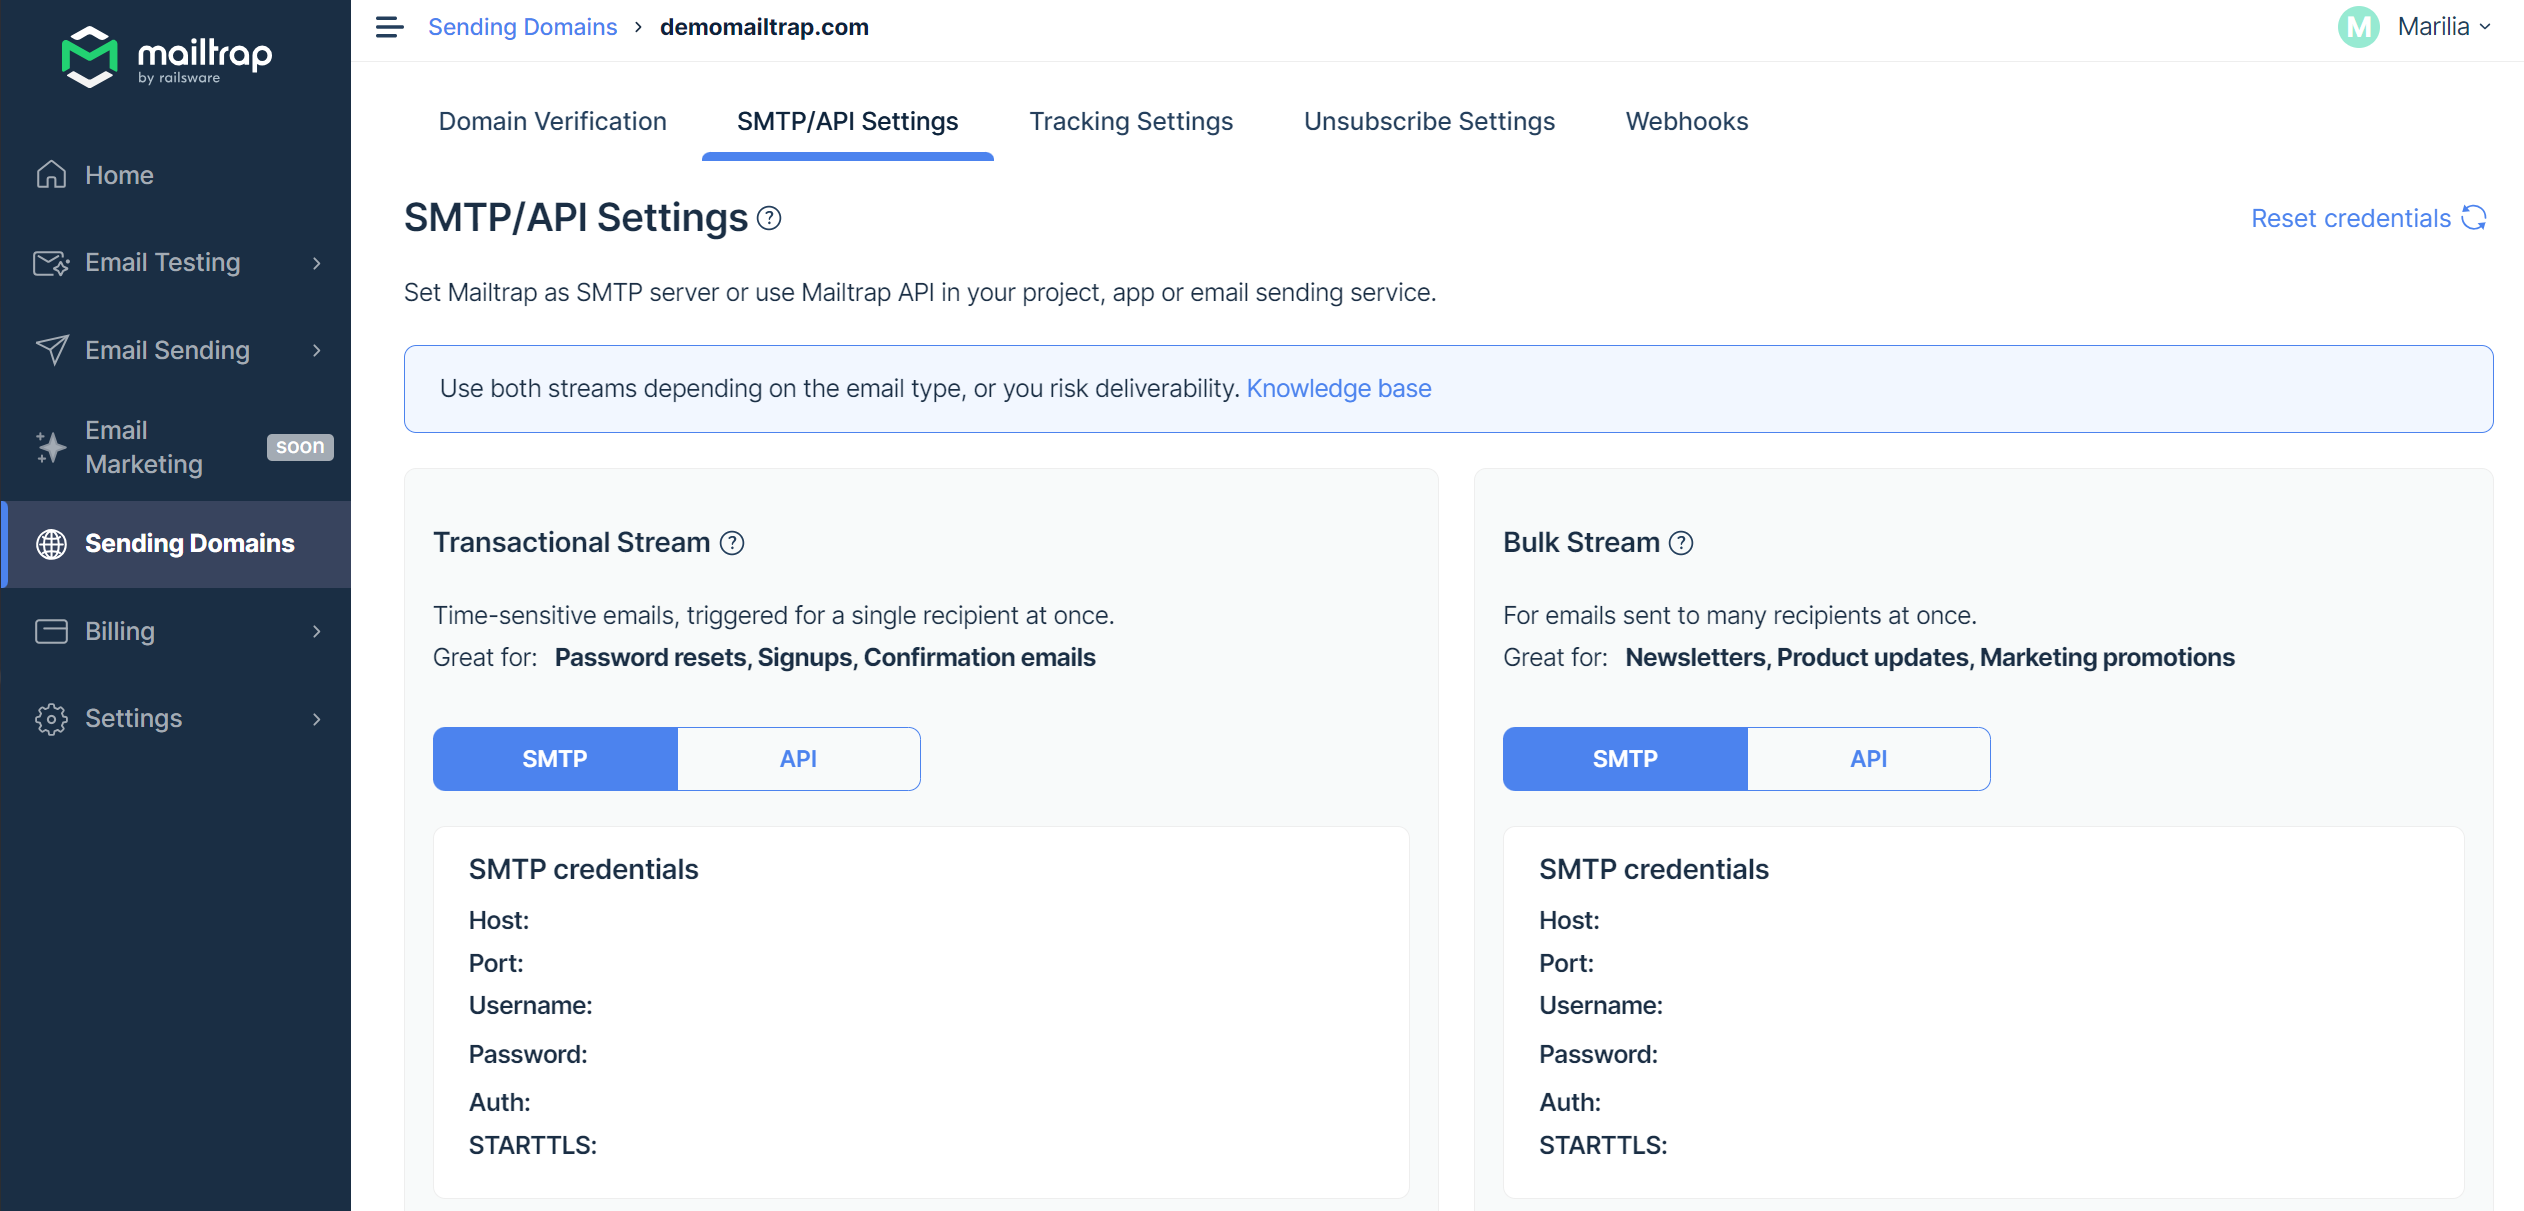The width and height of the screenshot is (2524, 1211).
Task: Click Port label in Bulk credentials
Action: pos(1566,963)
